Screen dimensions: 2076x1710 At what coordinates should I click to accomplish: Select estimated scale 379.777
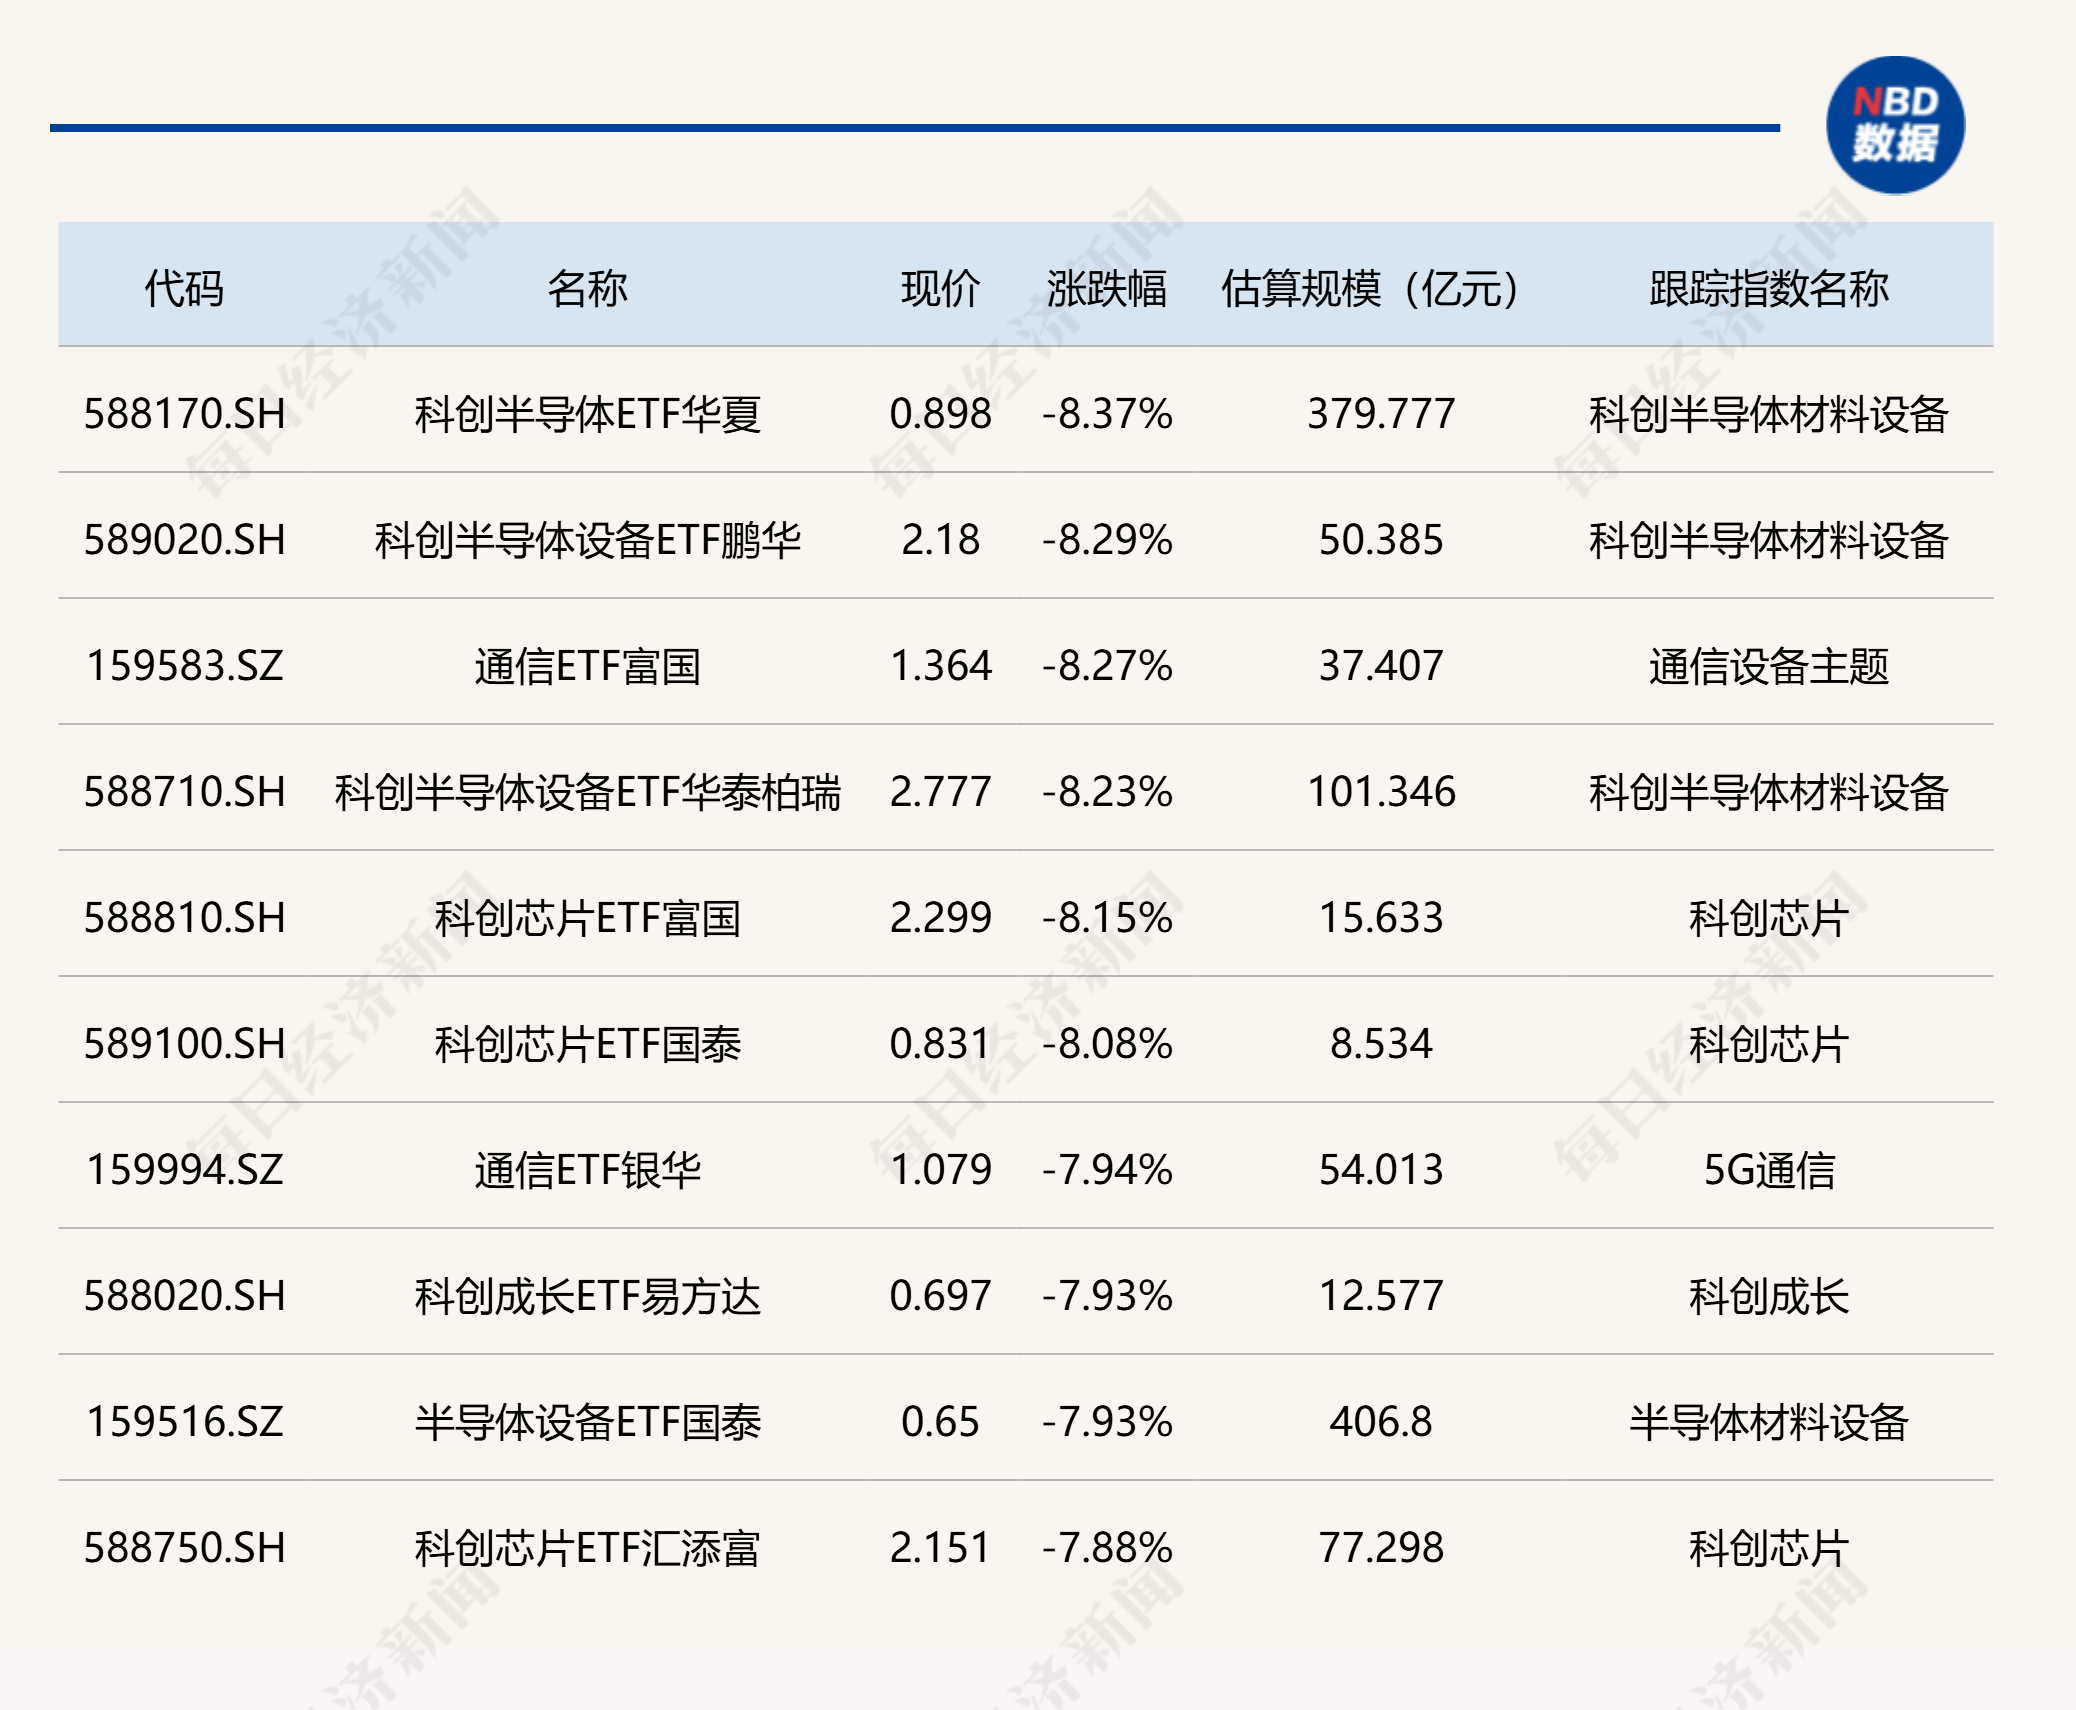1380,414
